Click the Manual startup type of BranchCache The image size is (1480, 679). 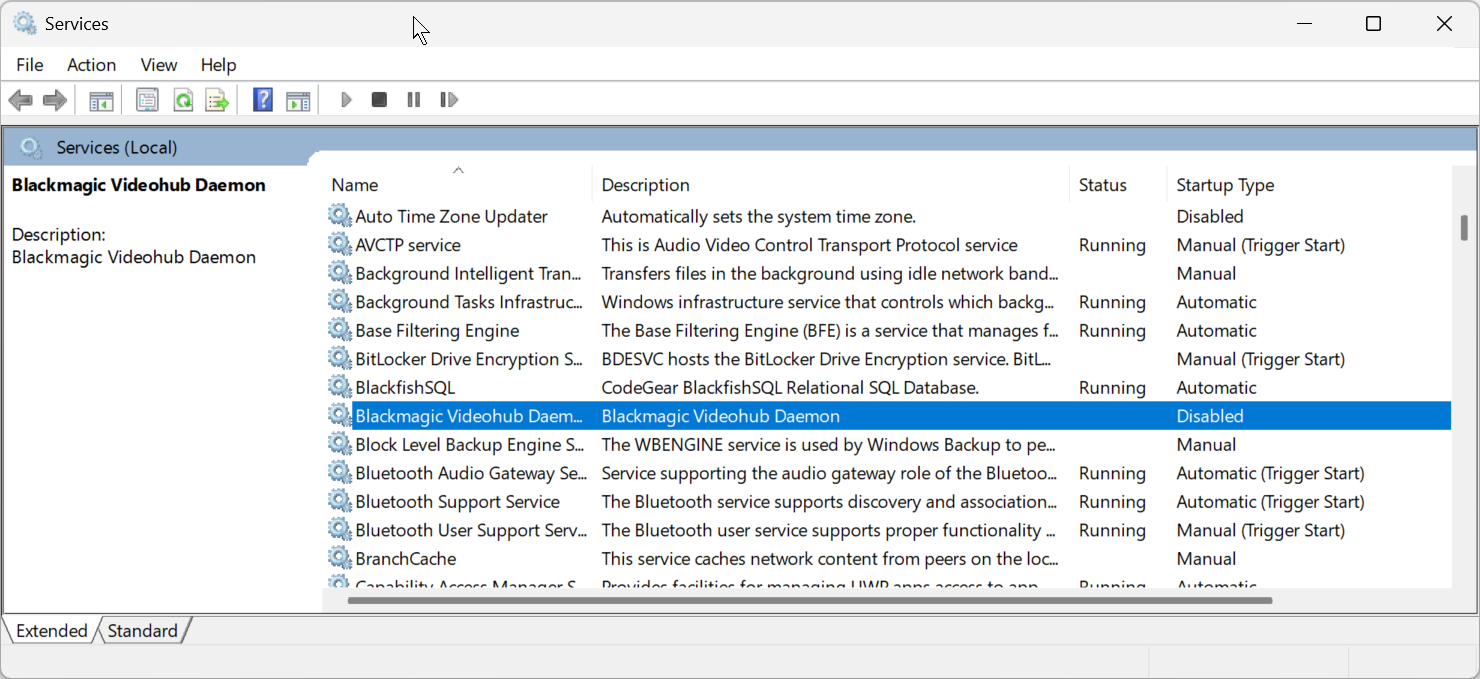1206,559
